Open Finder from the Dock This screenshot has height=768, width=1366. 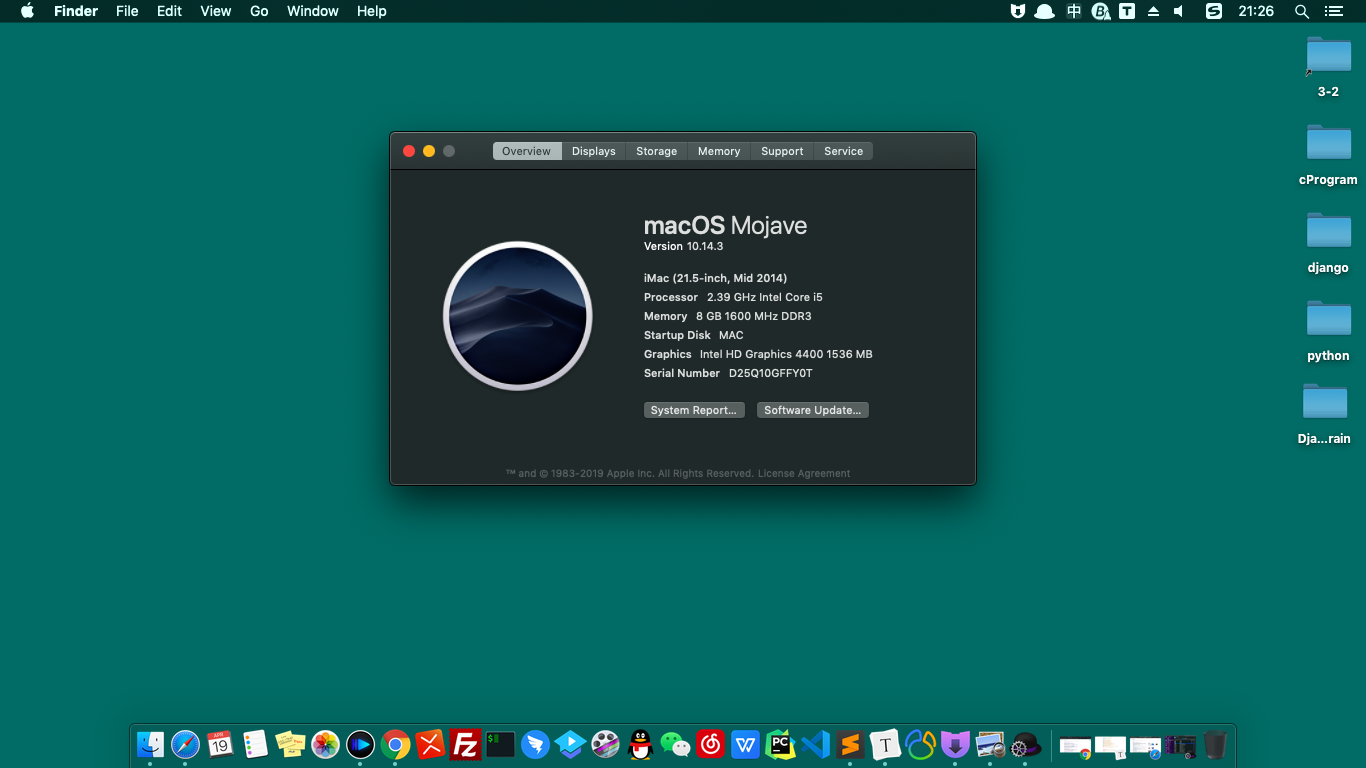(150, 745)
